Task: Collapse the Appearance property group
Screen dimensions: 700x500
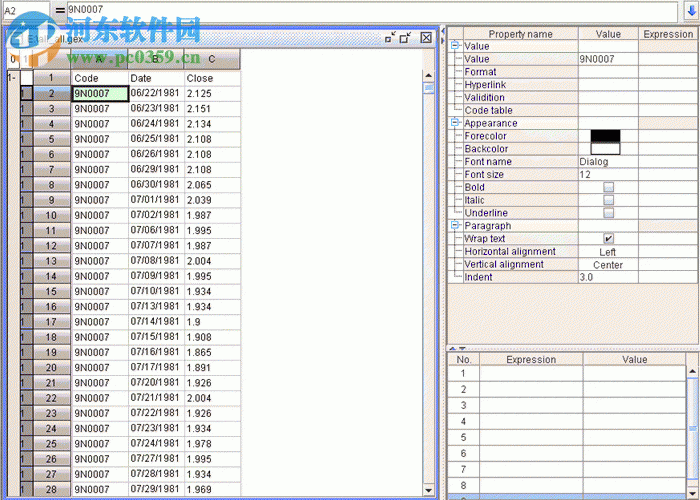Action: coord(455,123)
